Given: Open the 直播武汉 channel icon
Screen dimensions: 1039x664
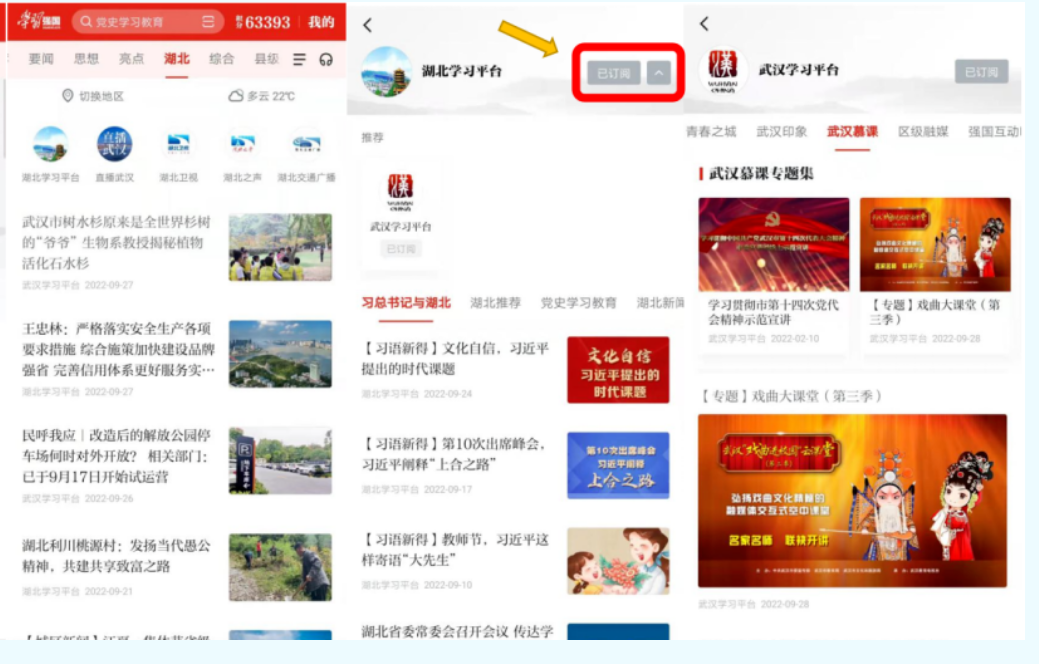Looking at the screenshot, I should [114, 145].
